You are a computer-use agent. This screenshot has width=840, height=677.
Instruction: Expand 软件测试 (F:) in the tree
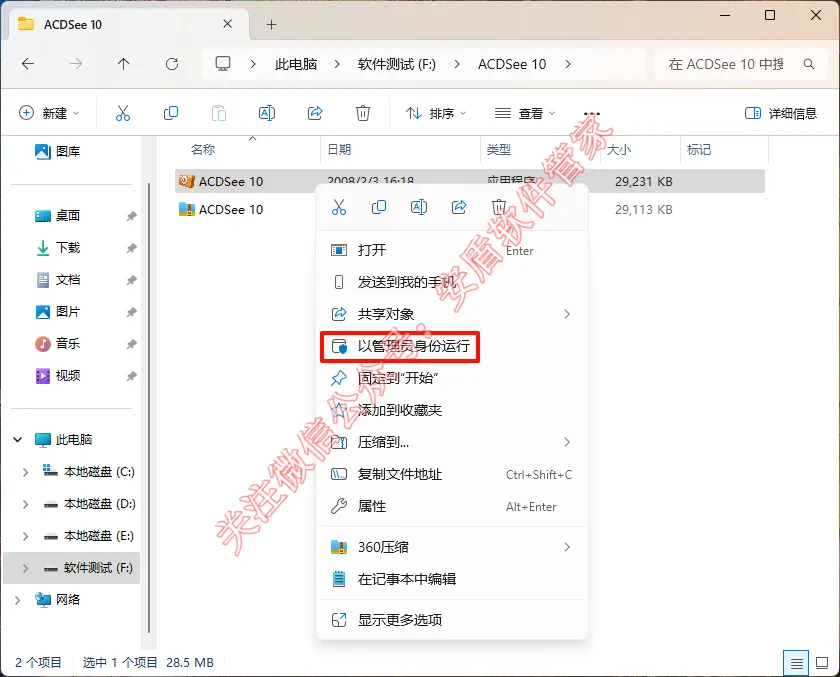(x=25, y=568)
